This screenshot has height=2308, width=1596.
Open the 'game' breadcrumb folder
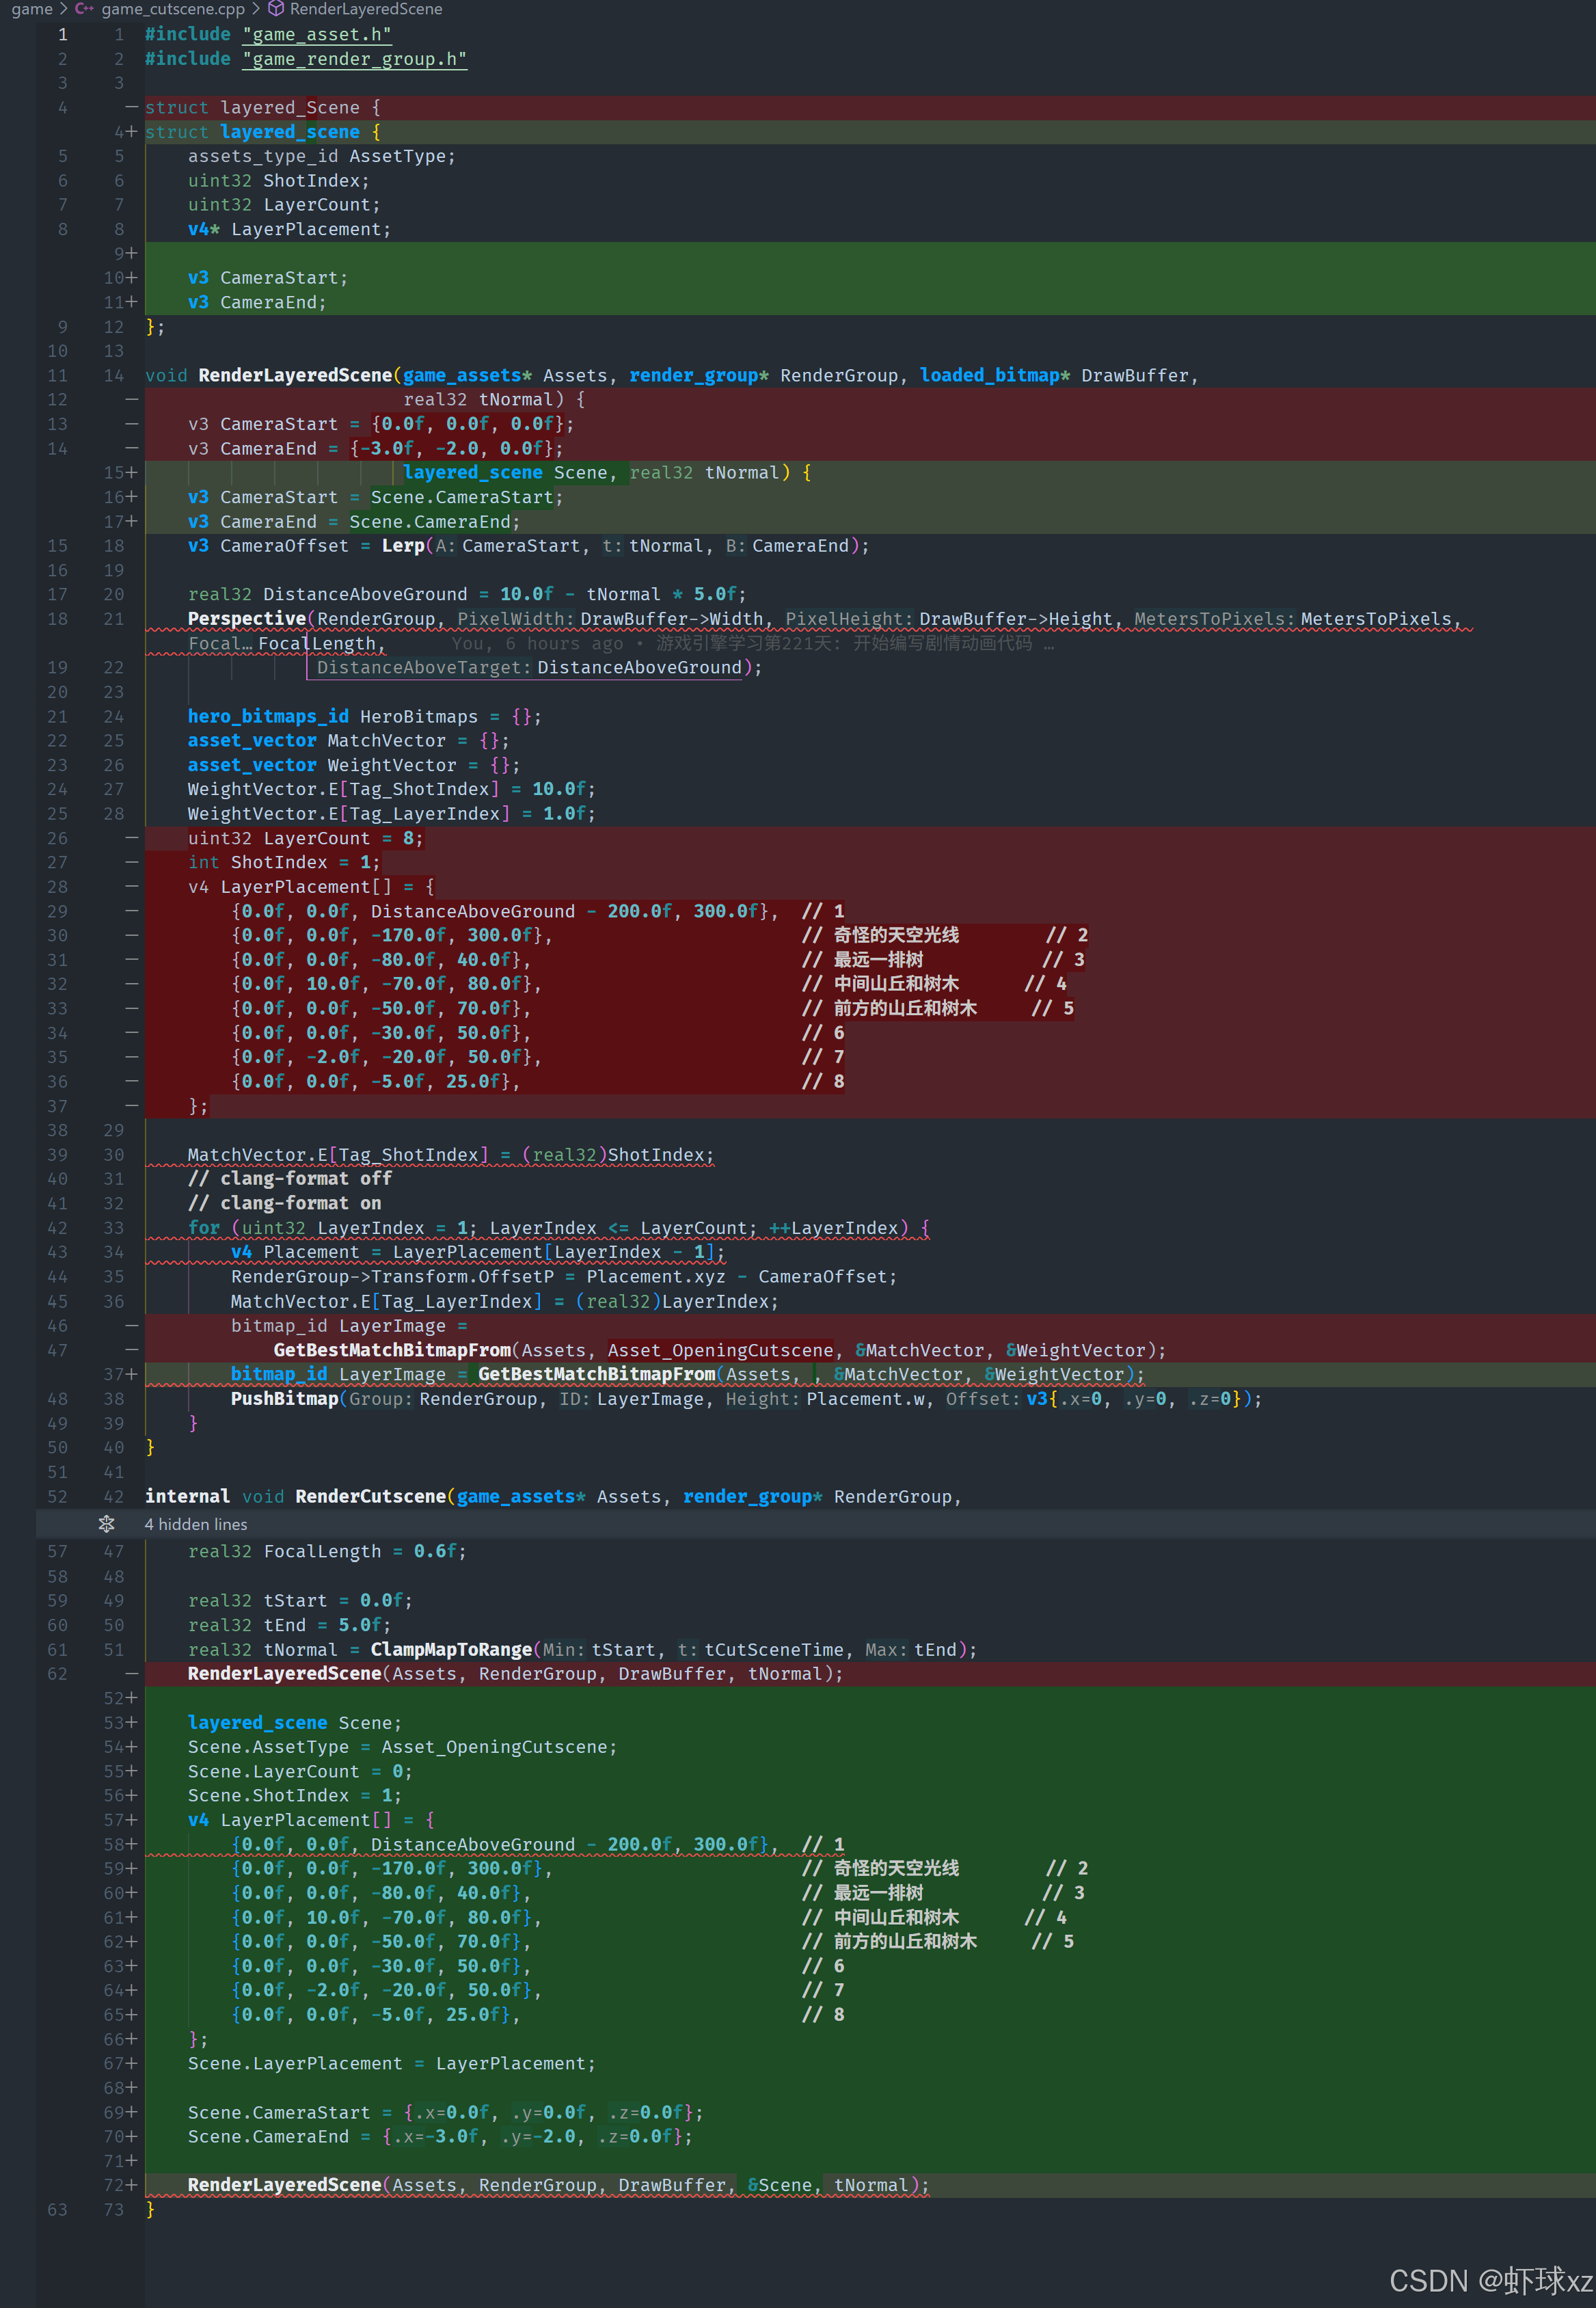pos(31,9)
